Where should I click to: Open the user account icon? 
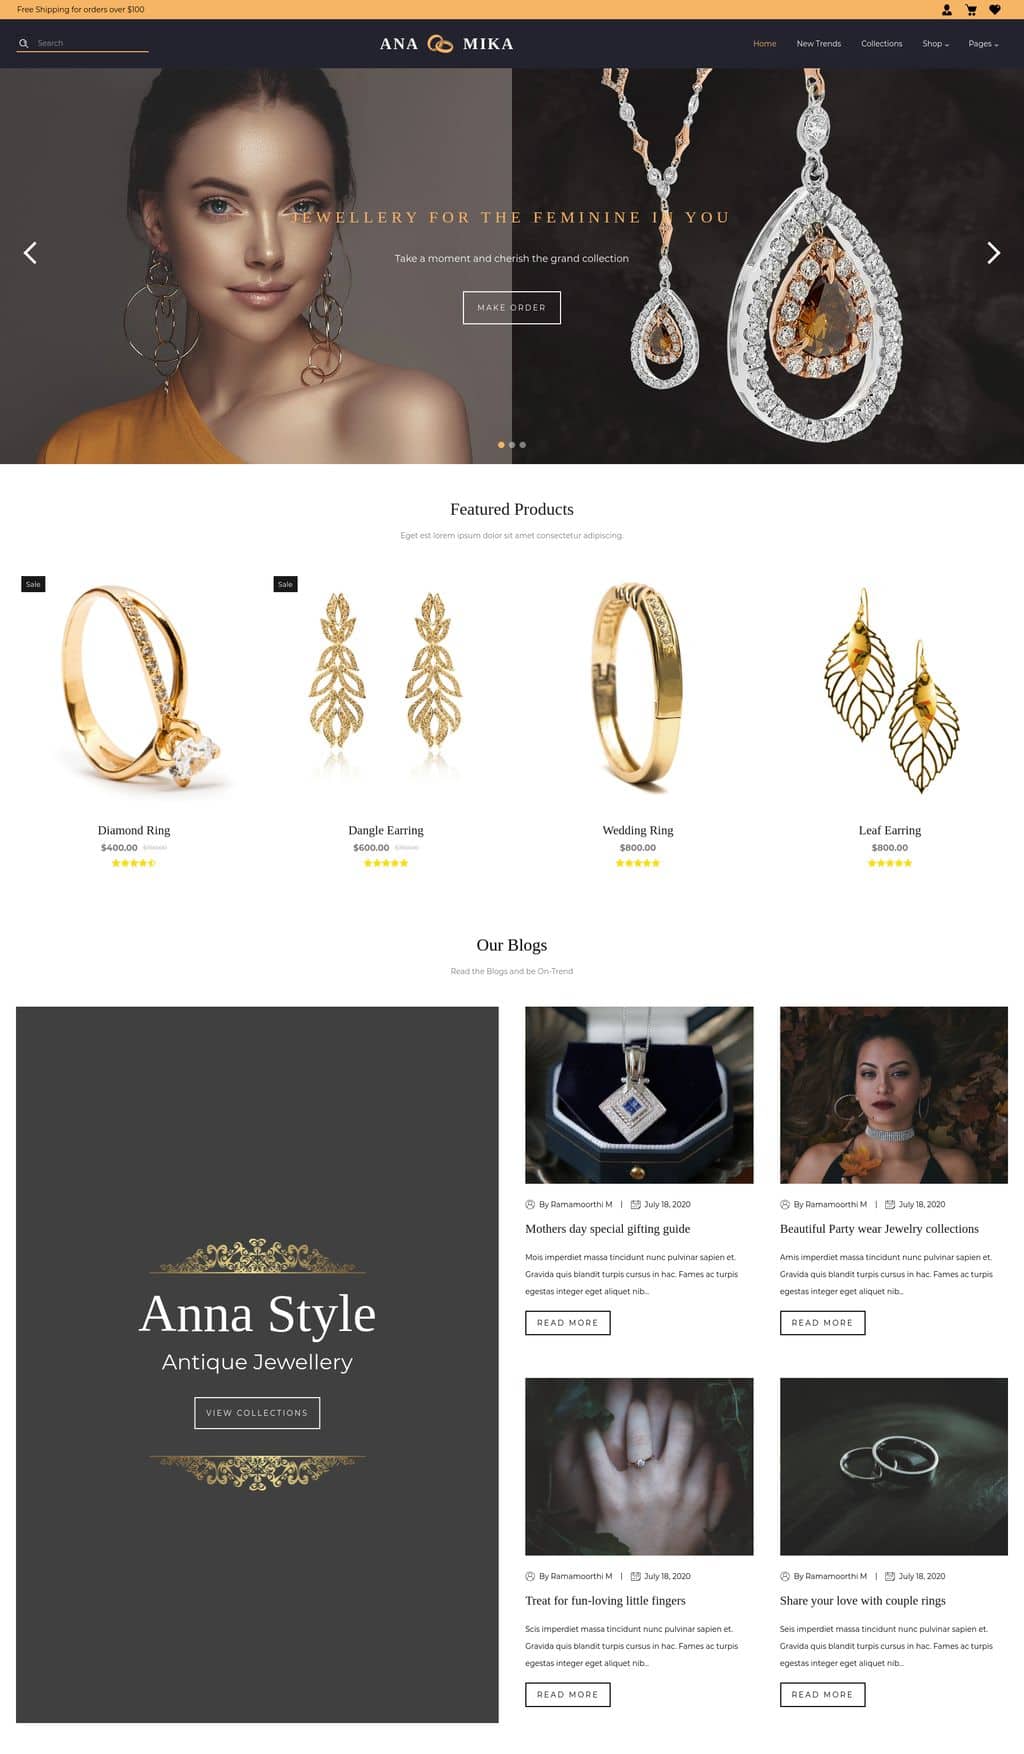(947, 10)
